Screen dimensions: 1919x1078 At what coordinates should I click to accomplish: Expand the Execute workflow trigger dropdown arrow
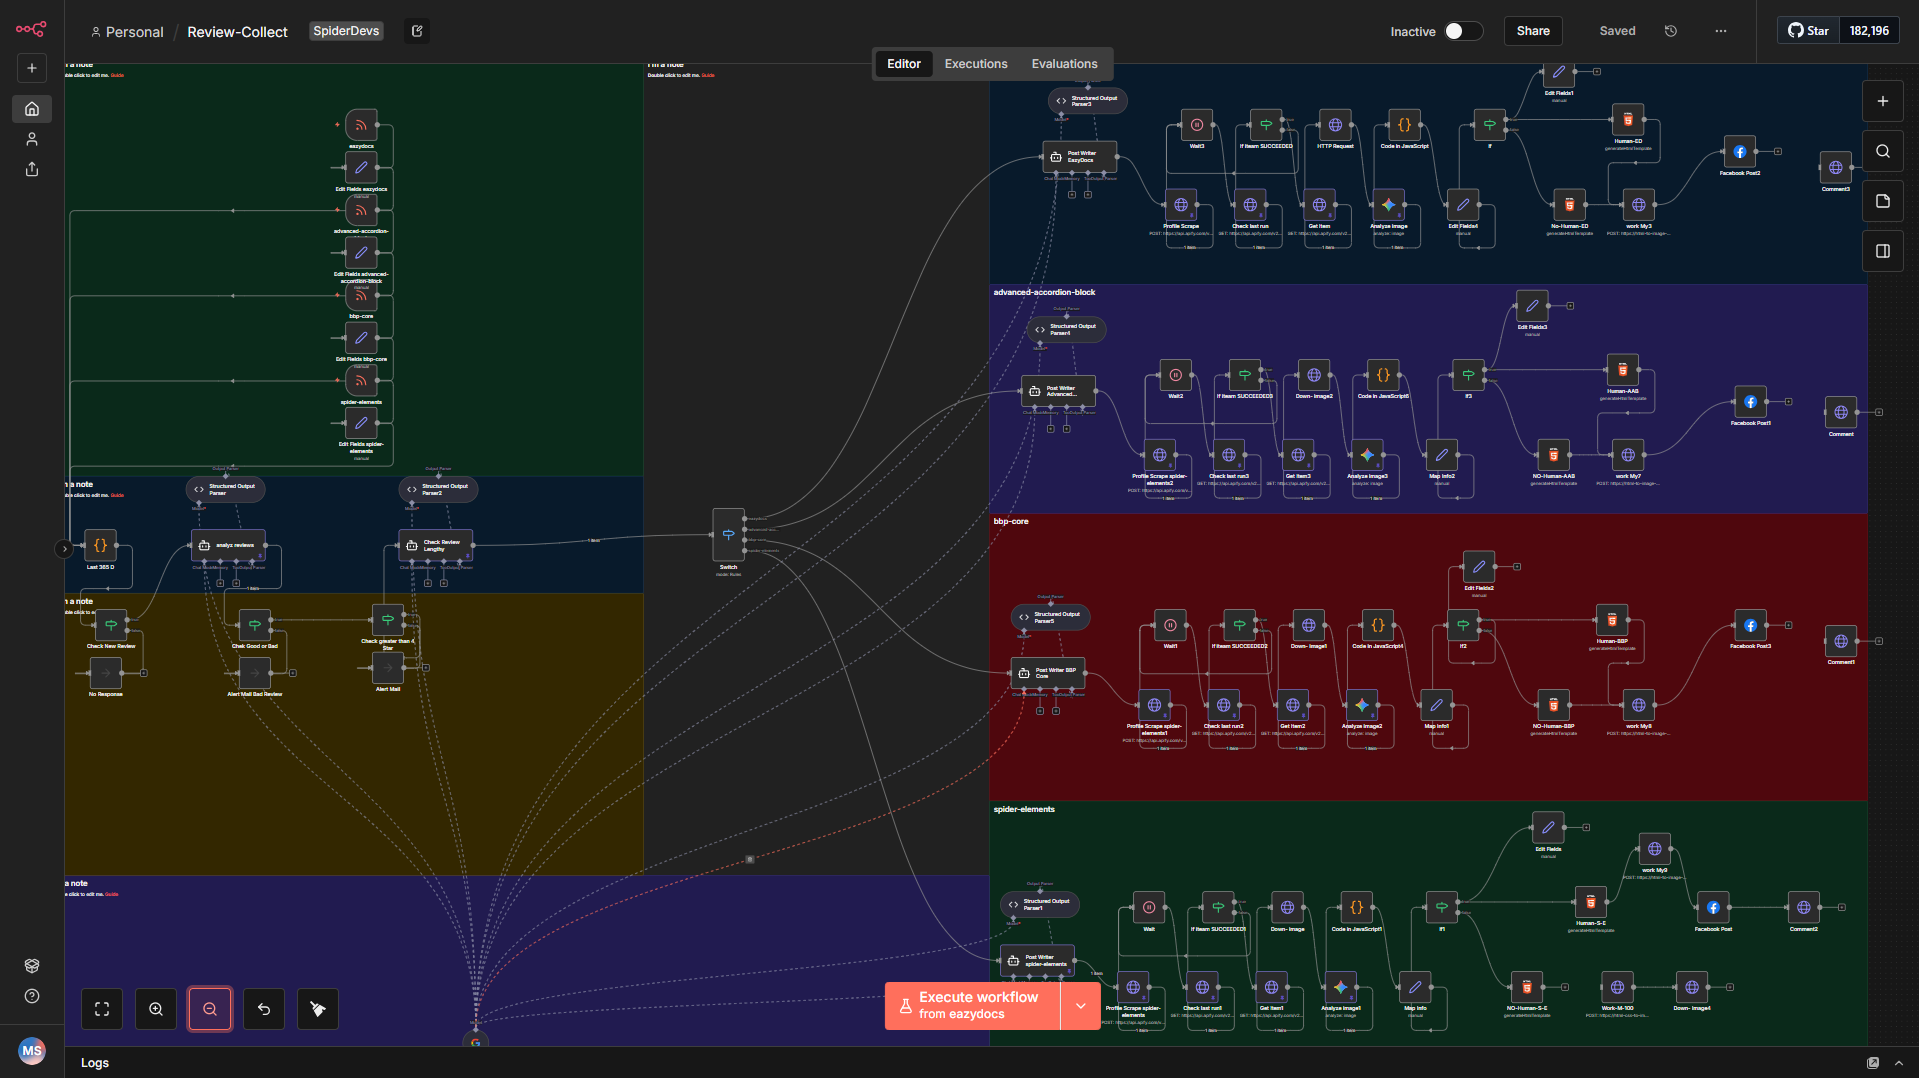pos(1080,1006)
